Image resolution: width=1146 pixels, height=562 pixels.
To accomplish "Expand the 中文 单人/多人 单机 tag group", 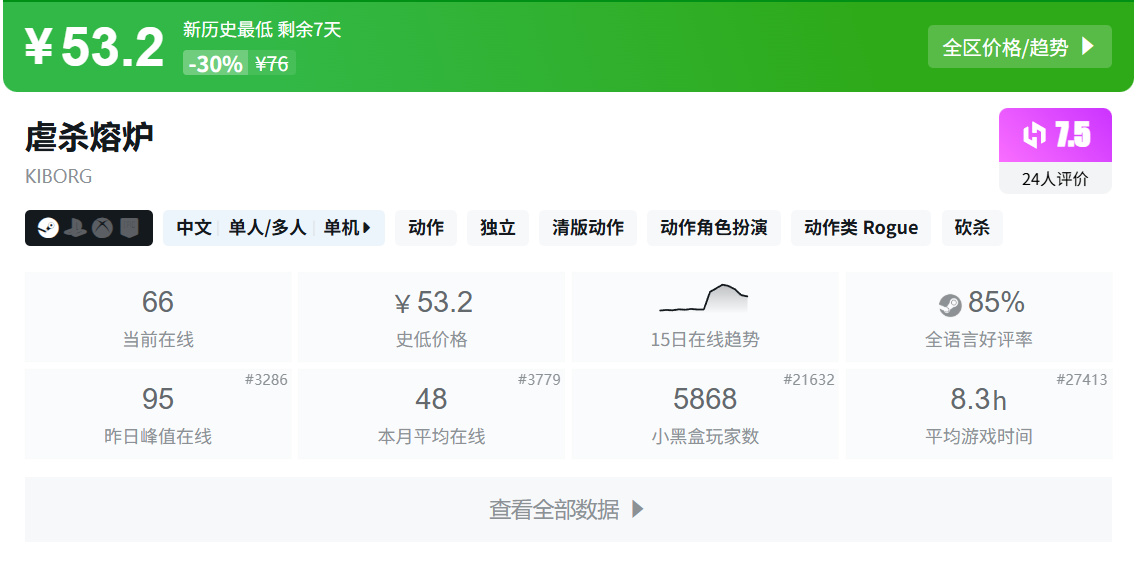I will point(274,228).
